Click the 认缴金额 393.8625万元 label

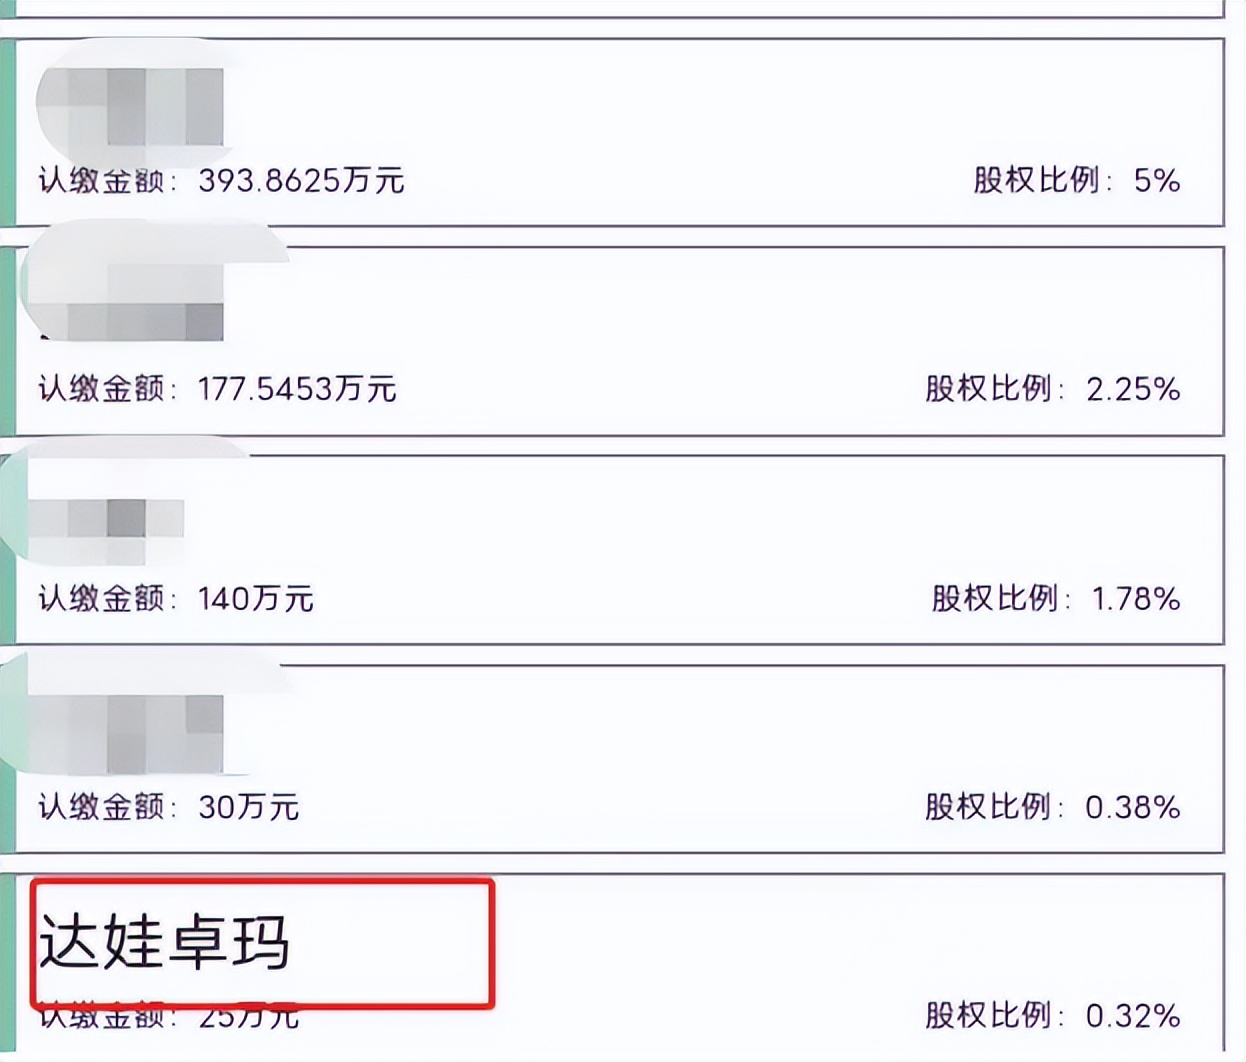tap(220, 180)
